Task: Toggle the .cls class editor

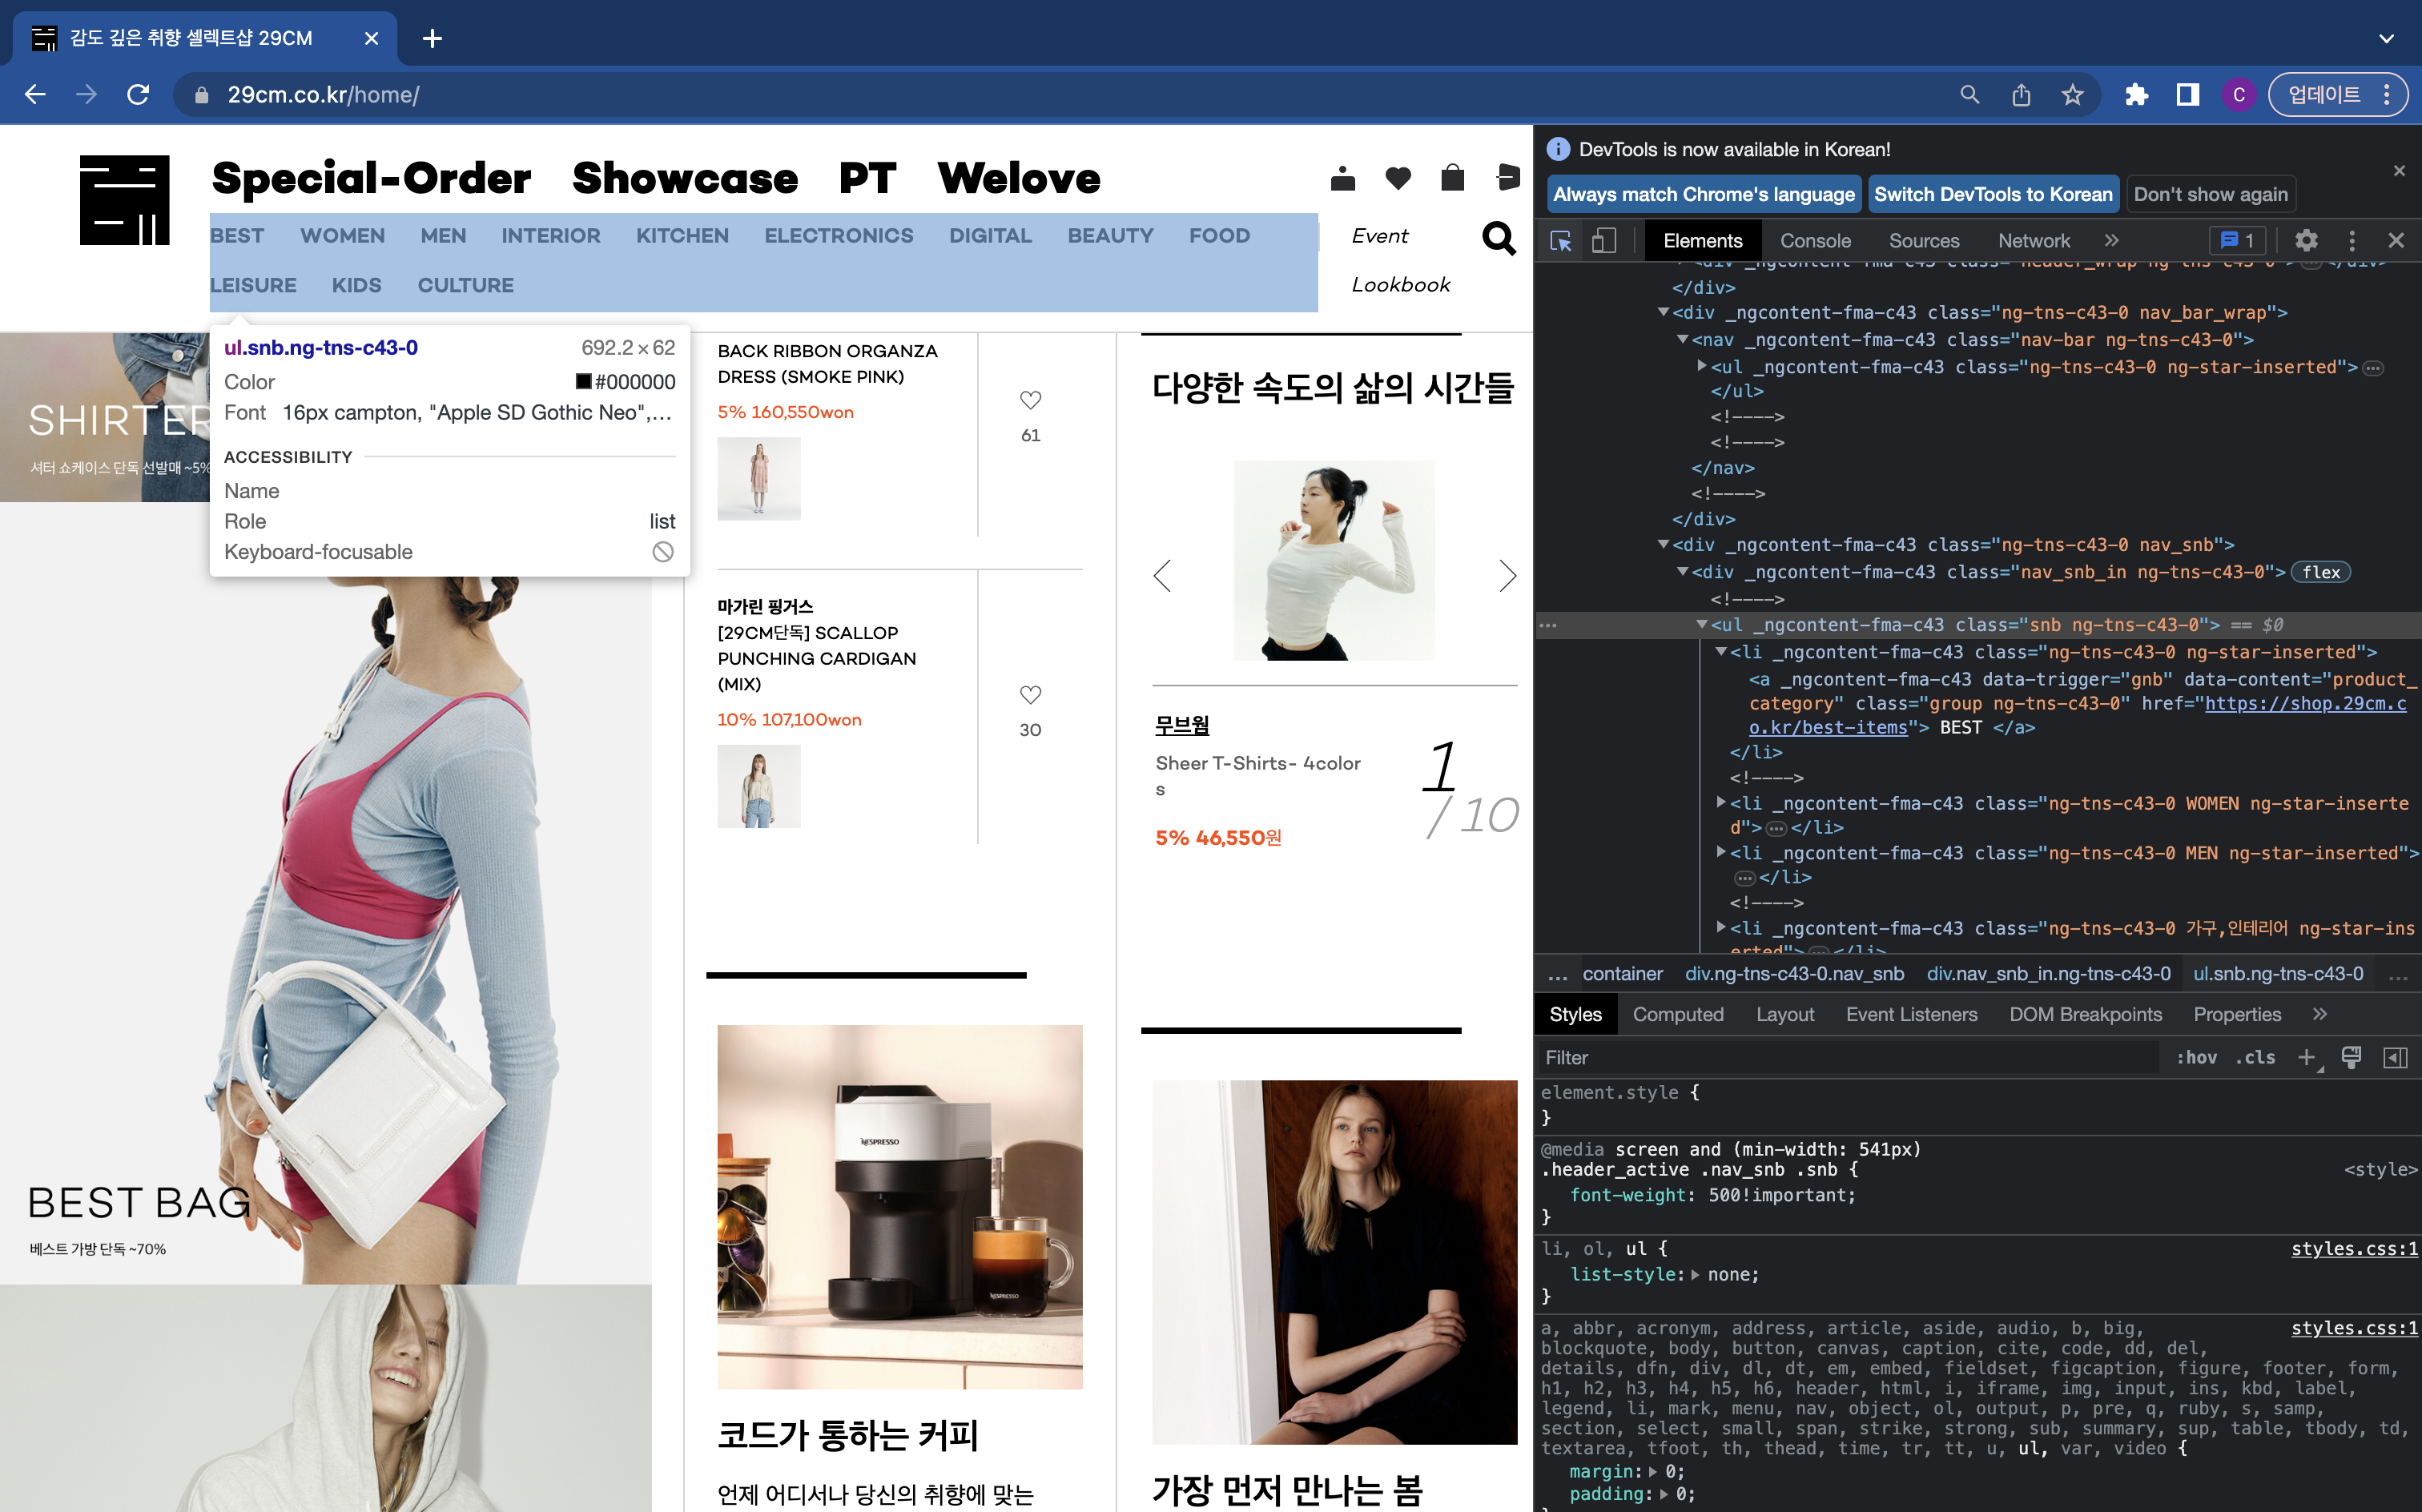Action: coord(2255,1058)
